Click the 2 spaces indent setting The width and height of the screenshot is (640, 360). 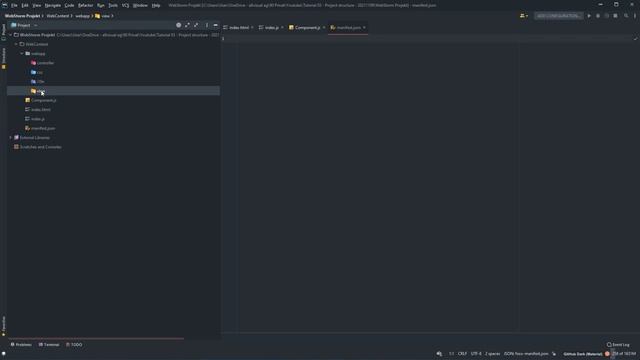[492, 354]
